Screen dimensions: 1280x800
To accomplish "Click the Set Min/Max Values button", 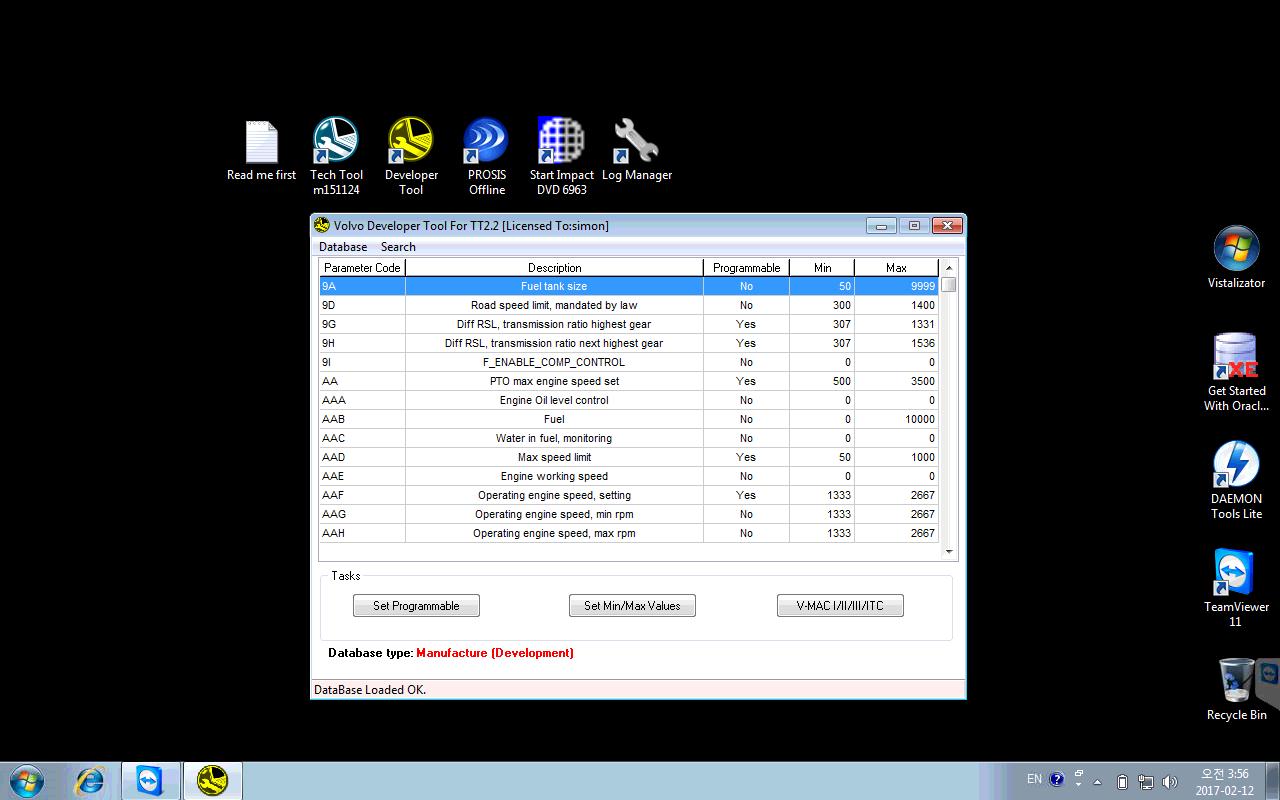I will coord(632,606).
